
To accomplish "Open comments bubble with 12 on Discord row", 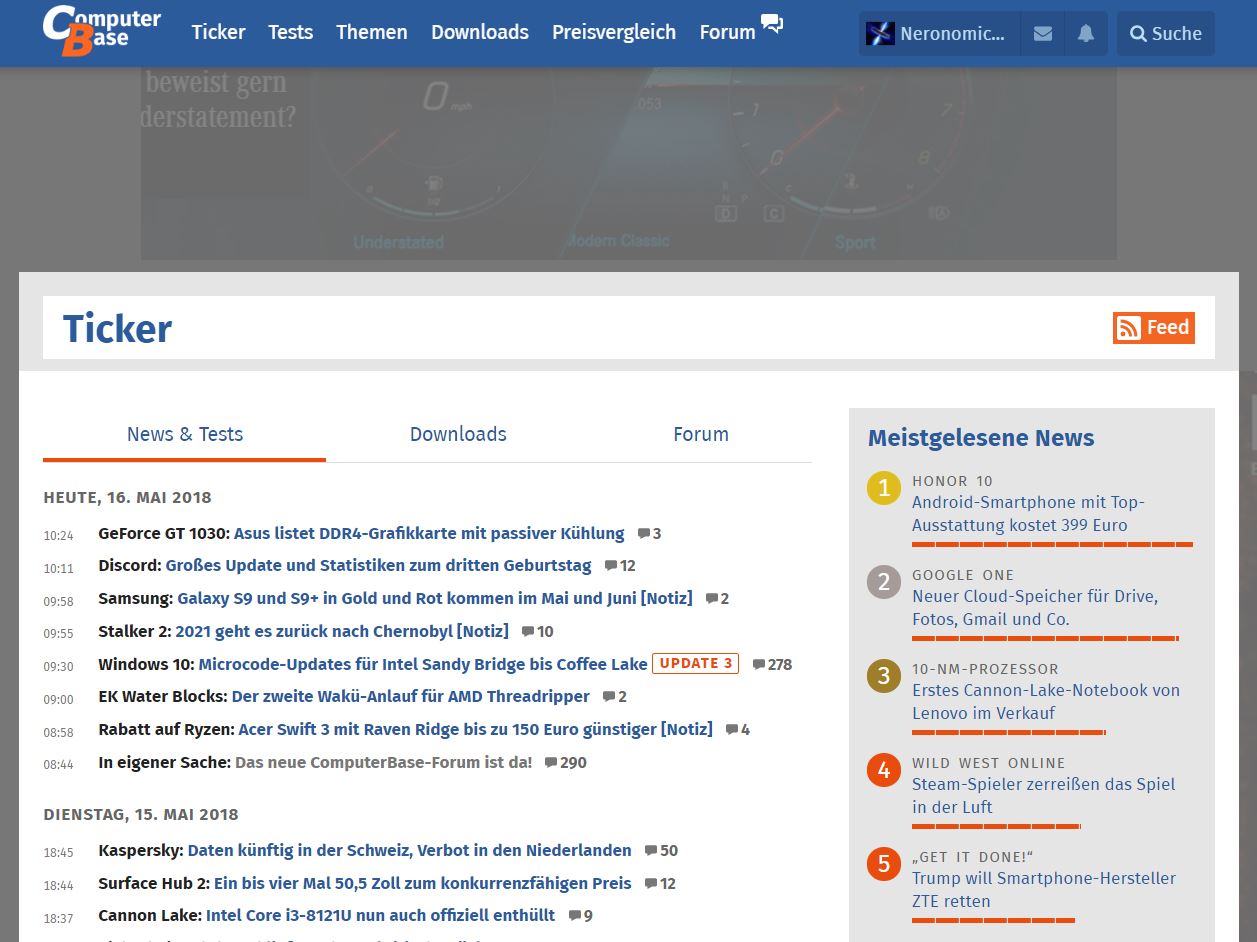I will [x=620, y=566].
